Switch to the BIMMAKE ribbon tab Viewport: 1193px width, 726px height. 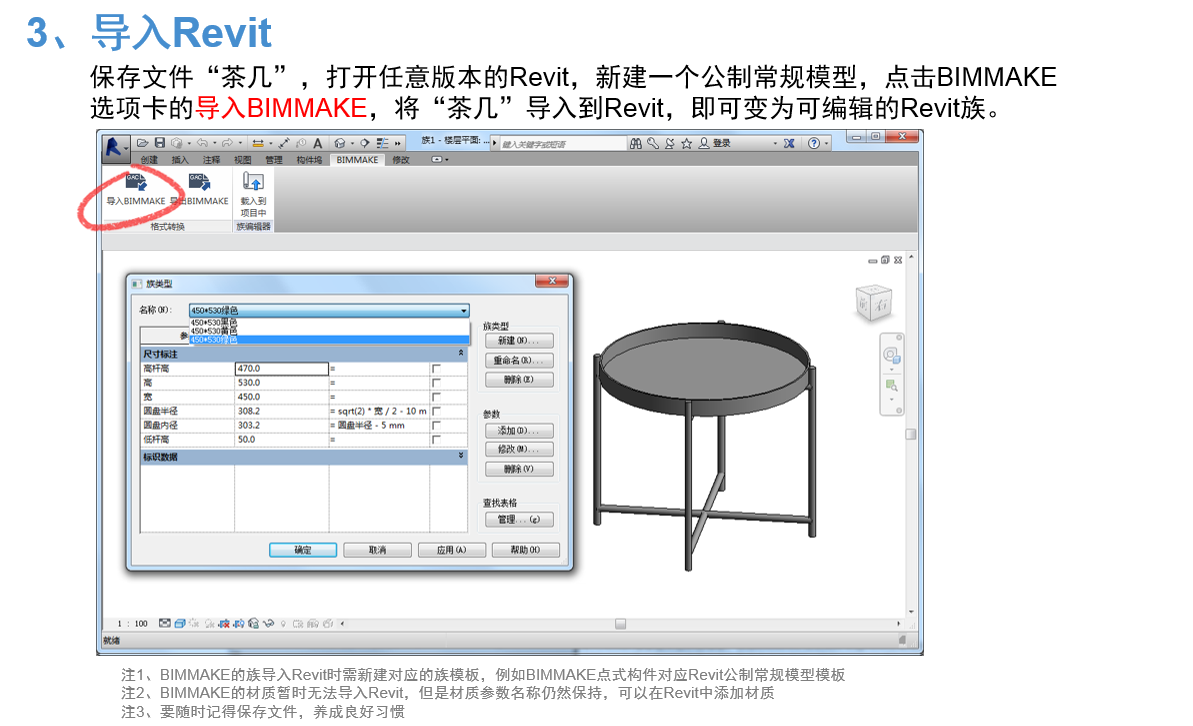coord(357,160)
